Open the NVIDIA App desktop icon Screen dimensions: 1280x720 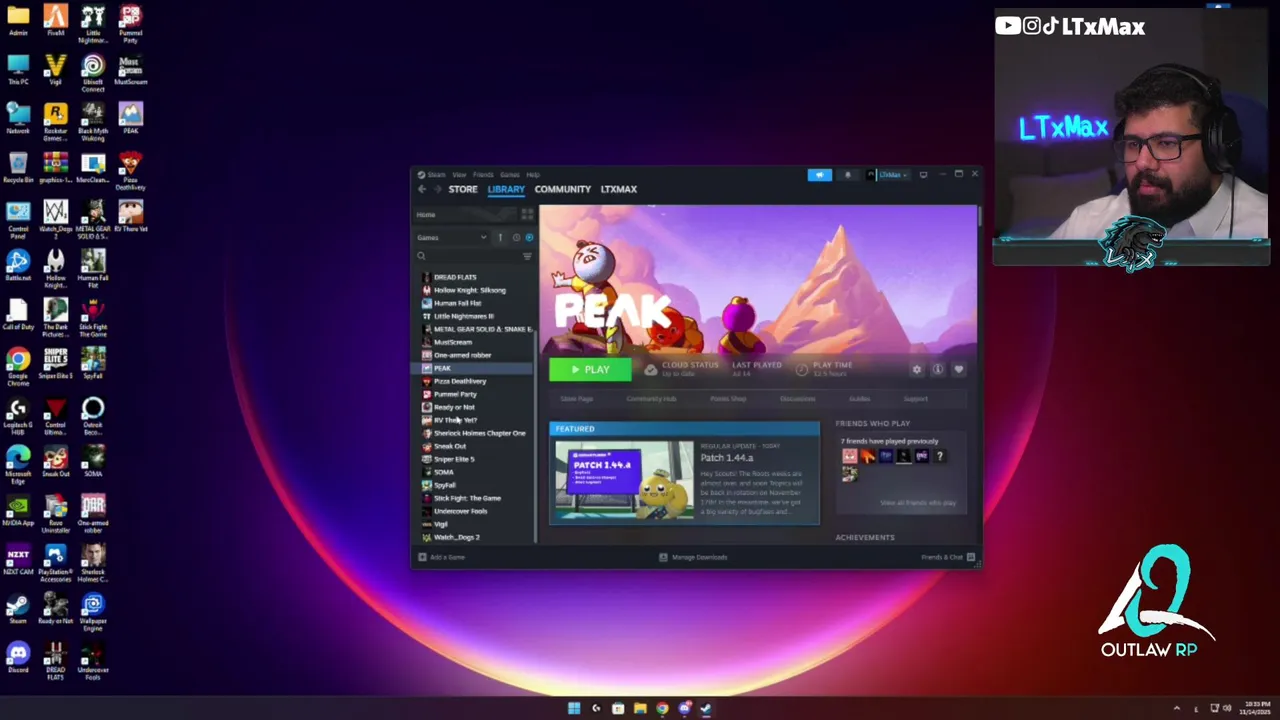coord(18,510)
